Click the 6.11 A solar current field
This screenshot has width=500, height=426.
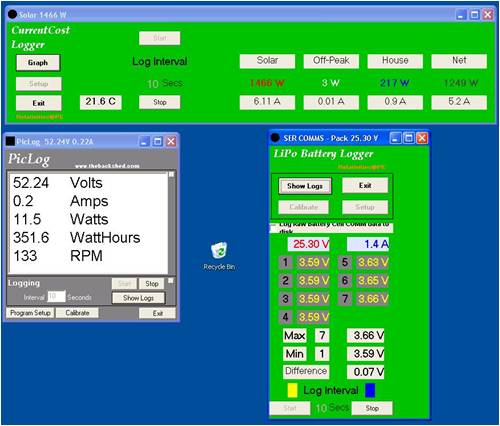point(267,102)
